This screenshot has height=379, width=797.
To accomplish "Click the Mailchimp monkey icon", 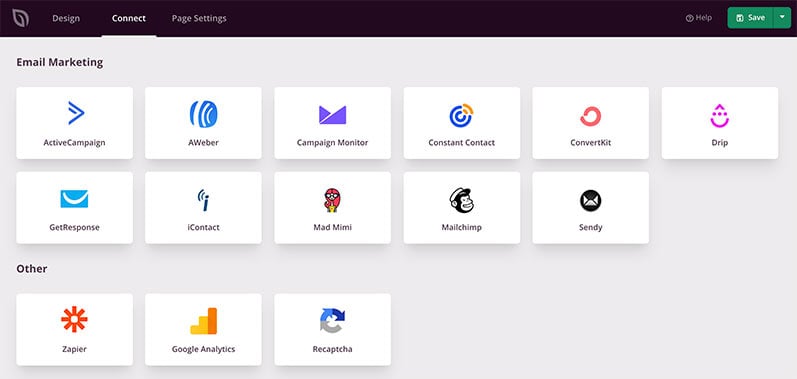I will tap(461, 200).
